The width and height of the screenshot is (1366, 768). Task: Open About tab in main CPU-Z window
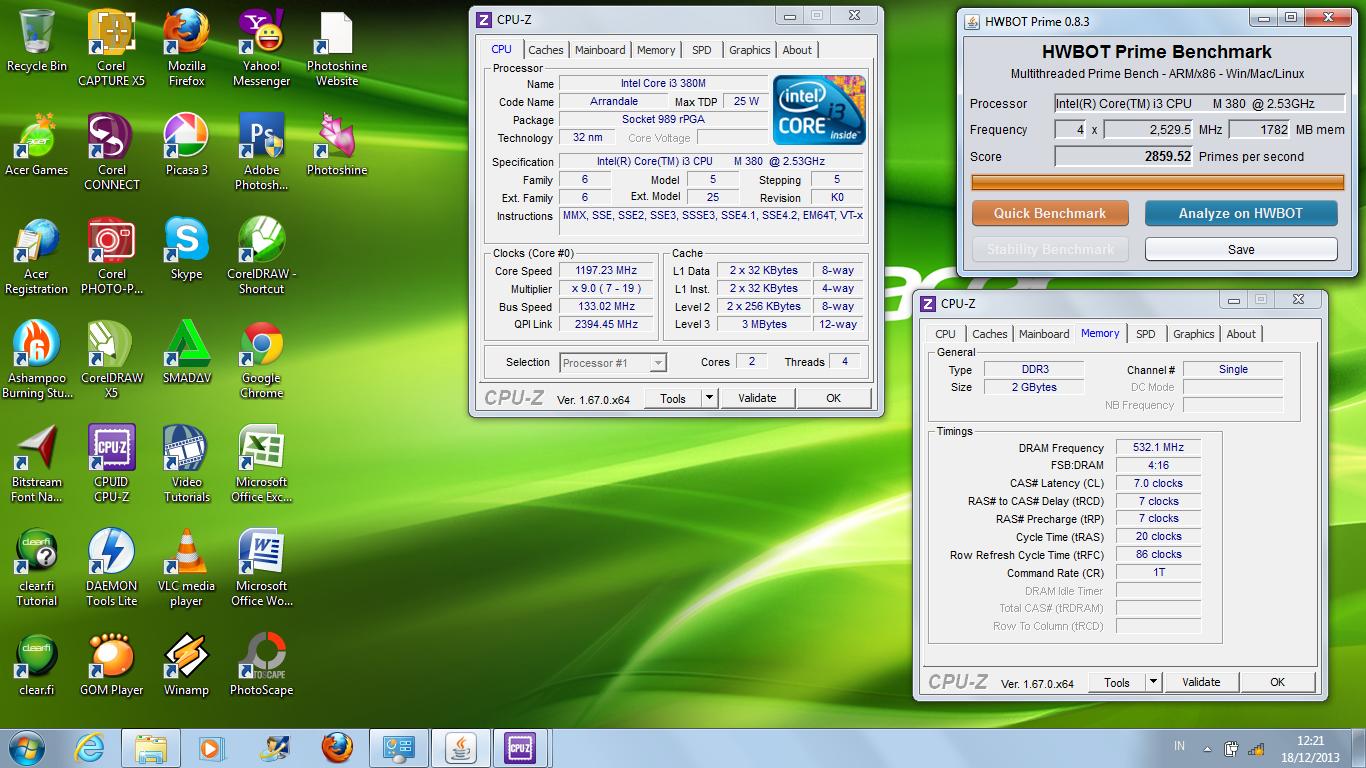(797, 50)
